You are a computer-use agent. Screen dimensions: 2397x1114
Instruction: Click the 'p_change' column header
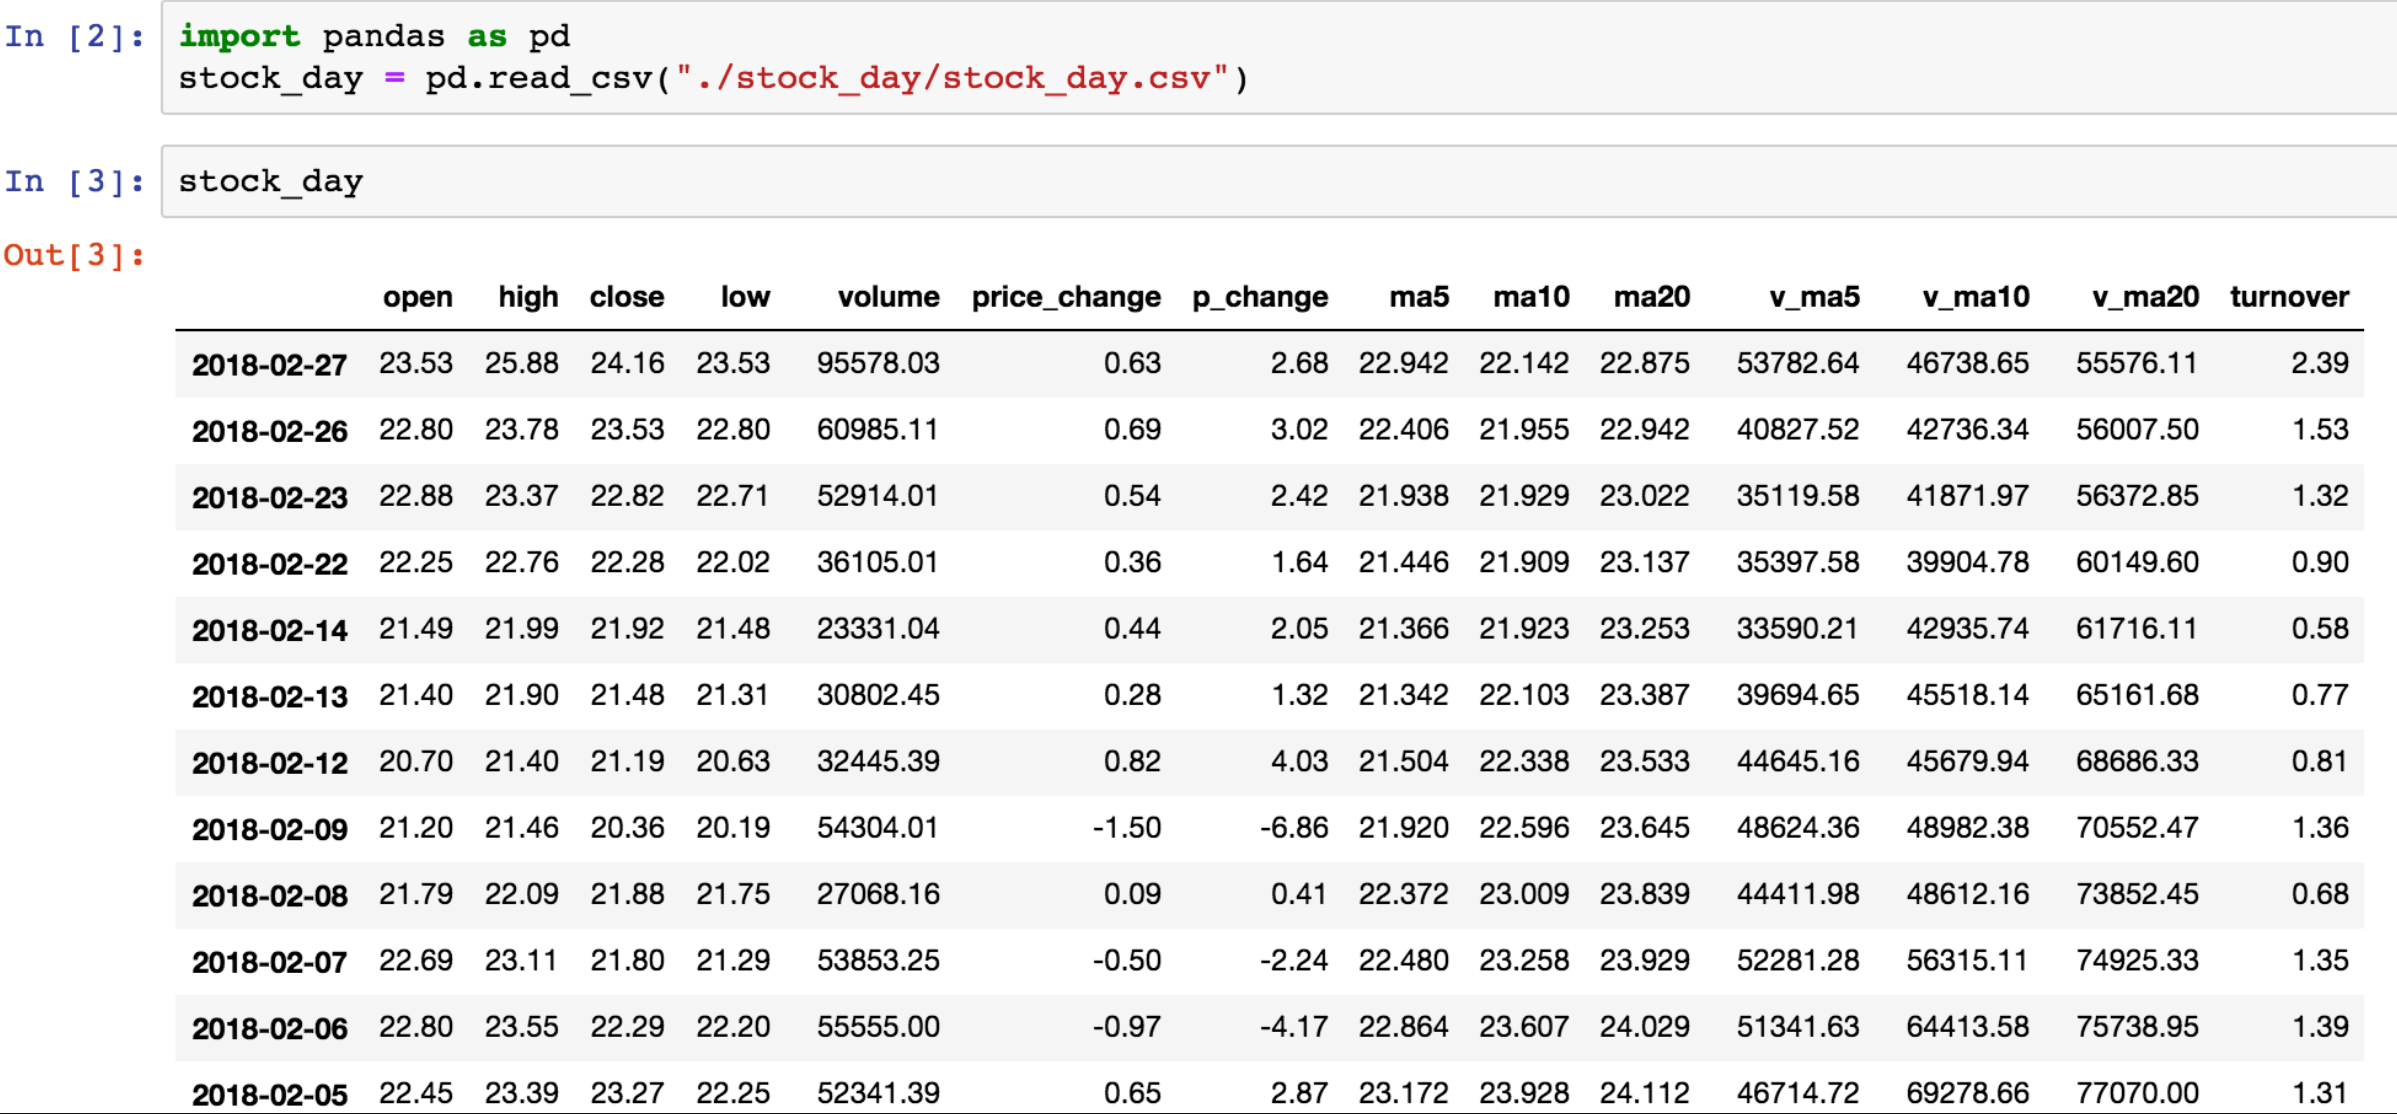1260,297
